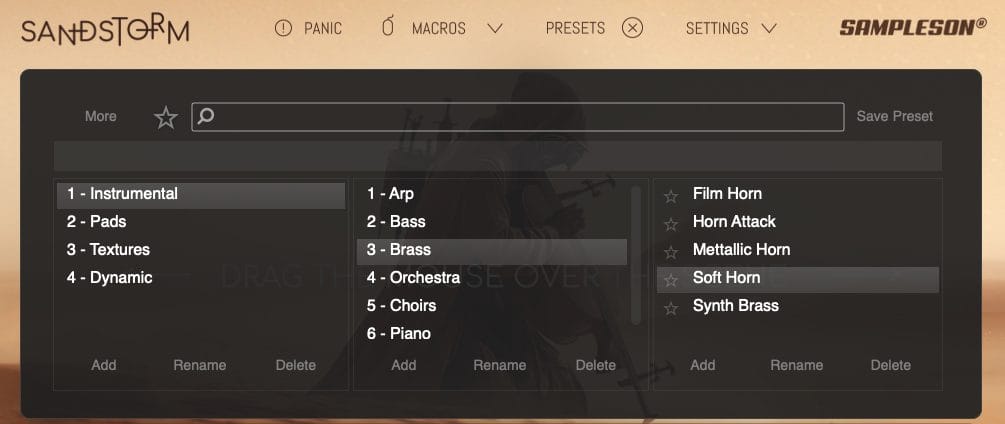The image size is (1005, 424).
Task: Open the Presets menu item
Action: (x=575, y=28)
